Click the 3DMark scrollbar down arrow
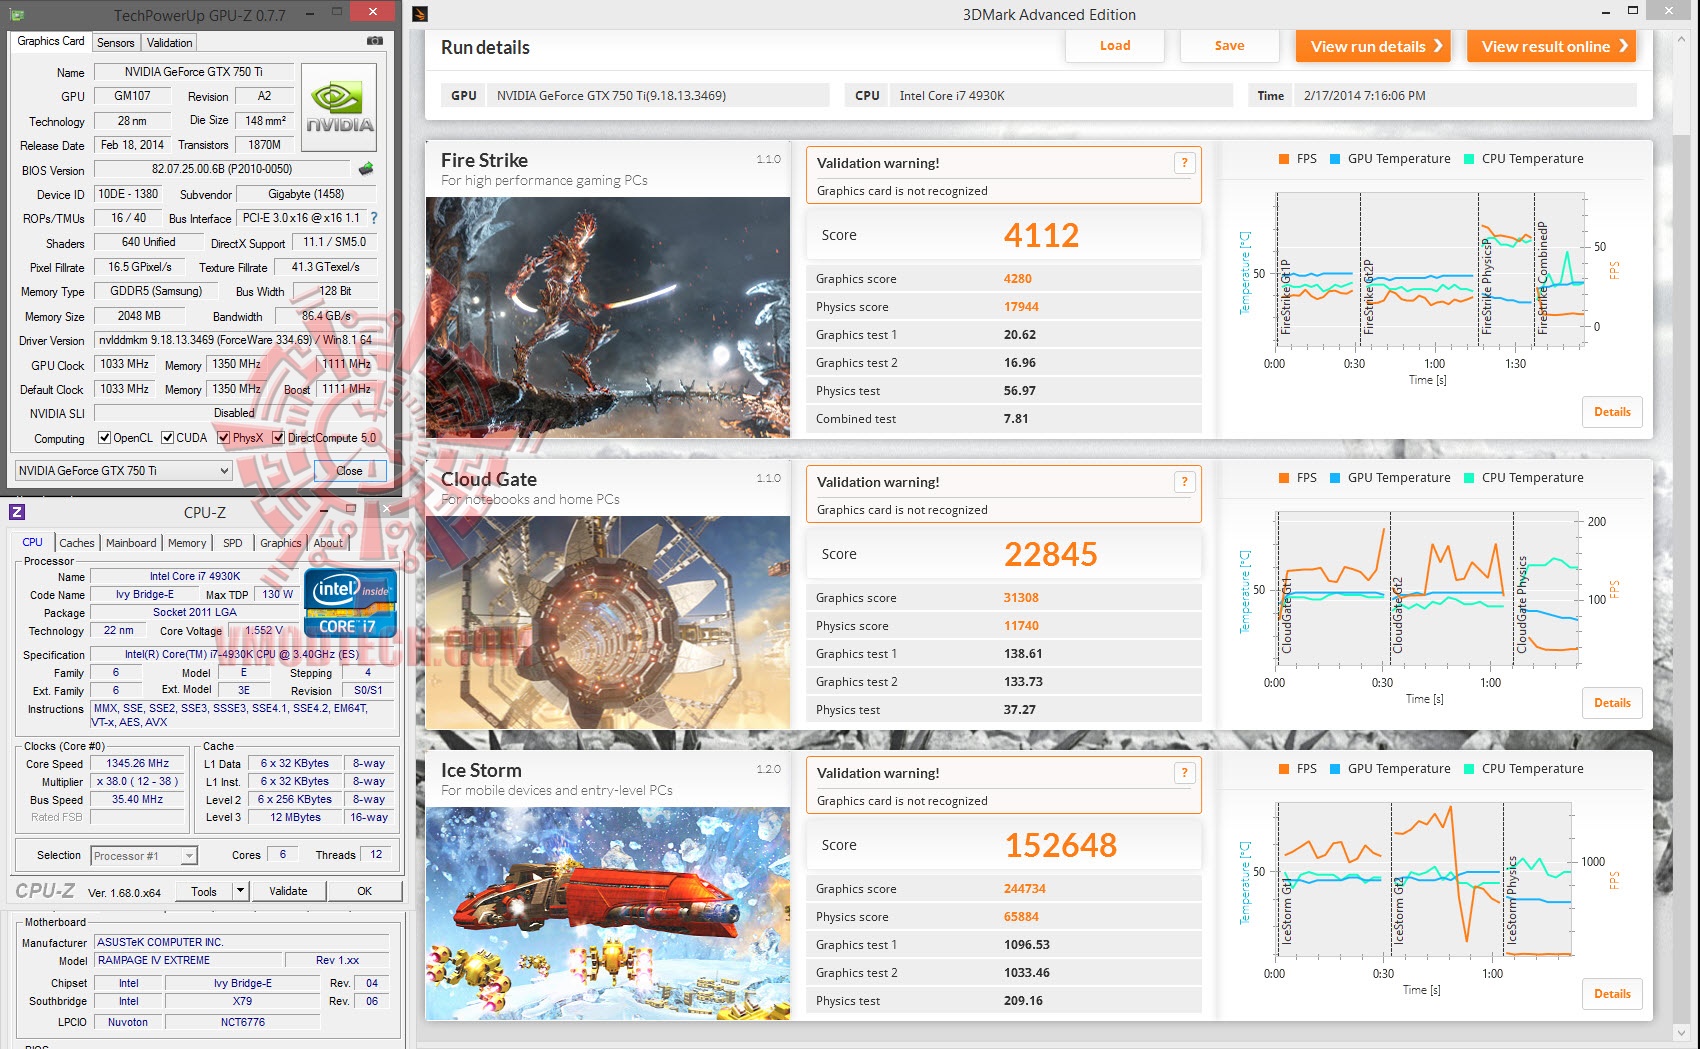 tap(1681, 1033)
